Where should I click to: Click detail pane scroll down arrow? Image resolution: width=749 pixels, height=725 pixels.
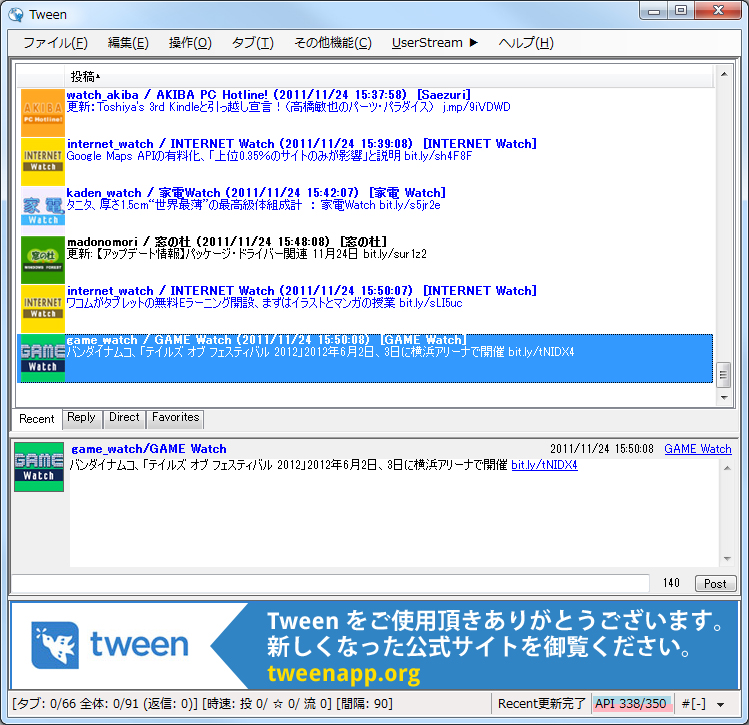[x=727, y=558]
